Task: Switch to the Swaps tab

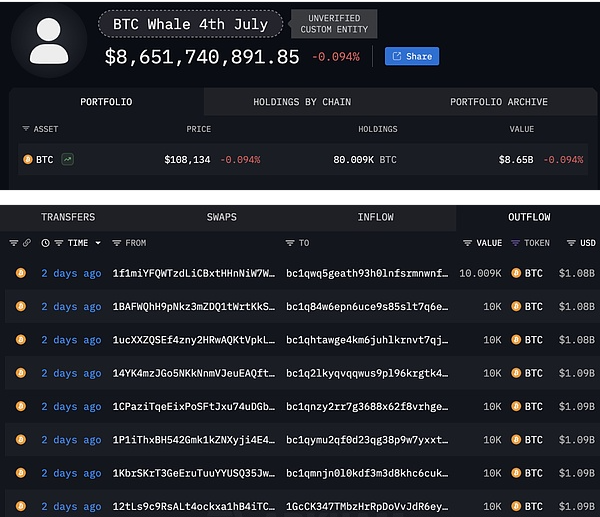Action: 222,217
